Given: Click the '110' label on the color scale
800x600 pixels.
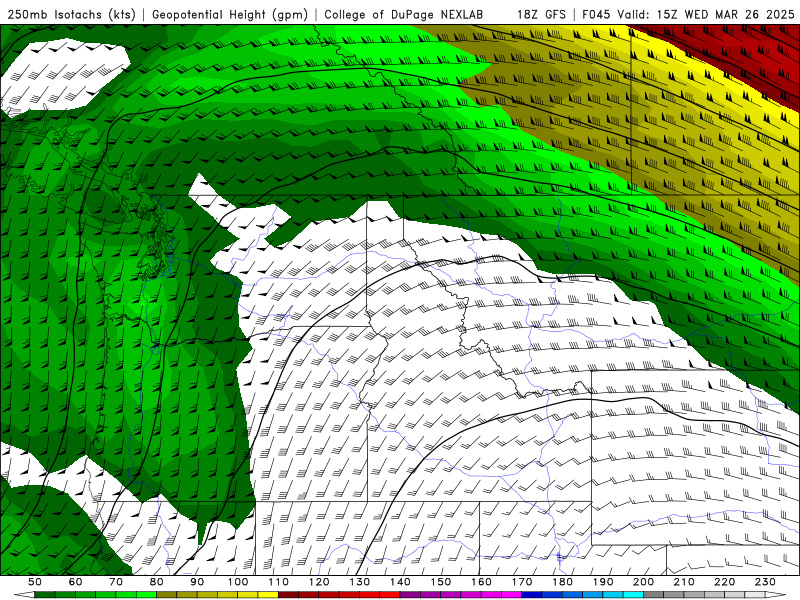Looking at the screenshot, I should click(x=279, y=582).
